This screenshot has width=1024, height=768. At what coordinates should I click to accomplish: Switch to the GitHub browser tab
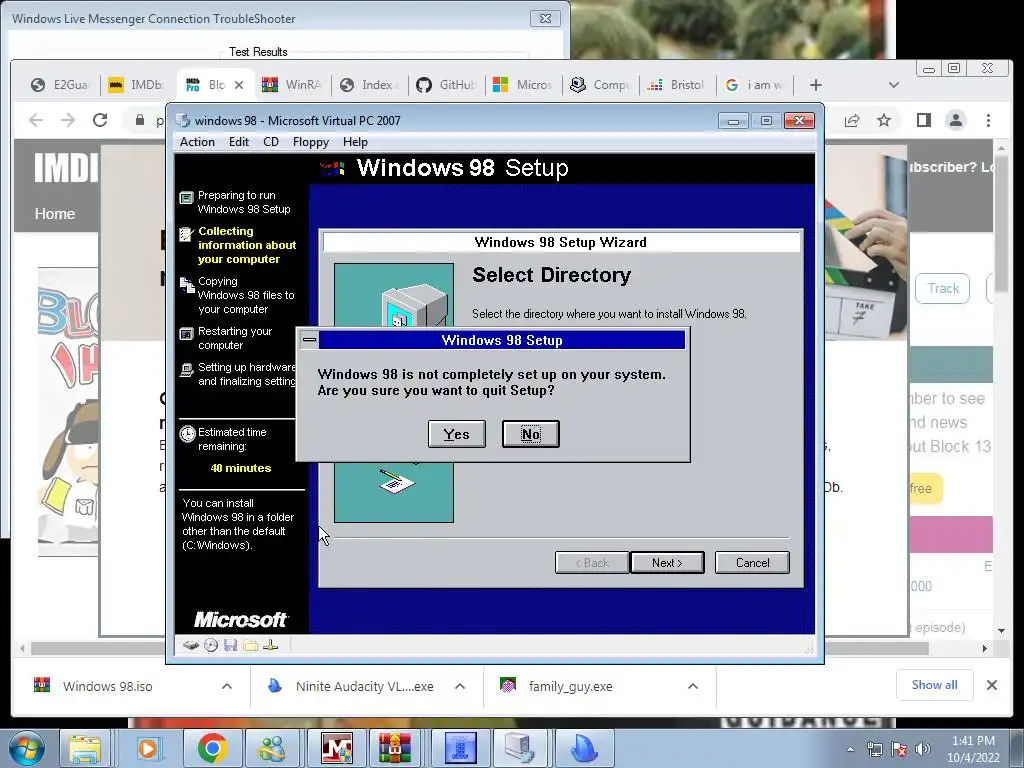point(447,85)
